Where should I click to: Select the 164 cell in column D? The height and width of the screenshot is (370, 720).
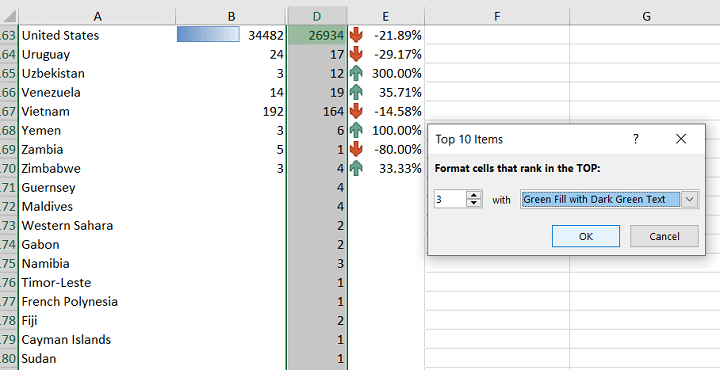coord(317,112)
